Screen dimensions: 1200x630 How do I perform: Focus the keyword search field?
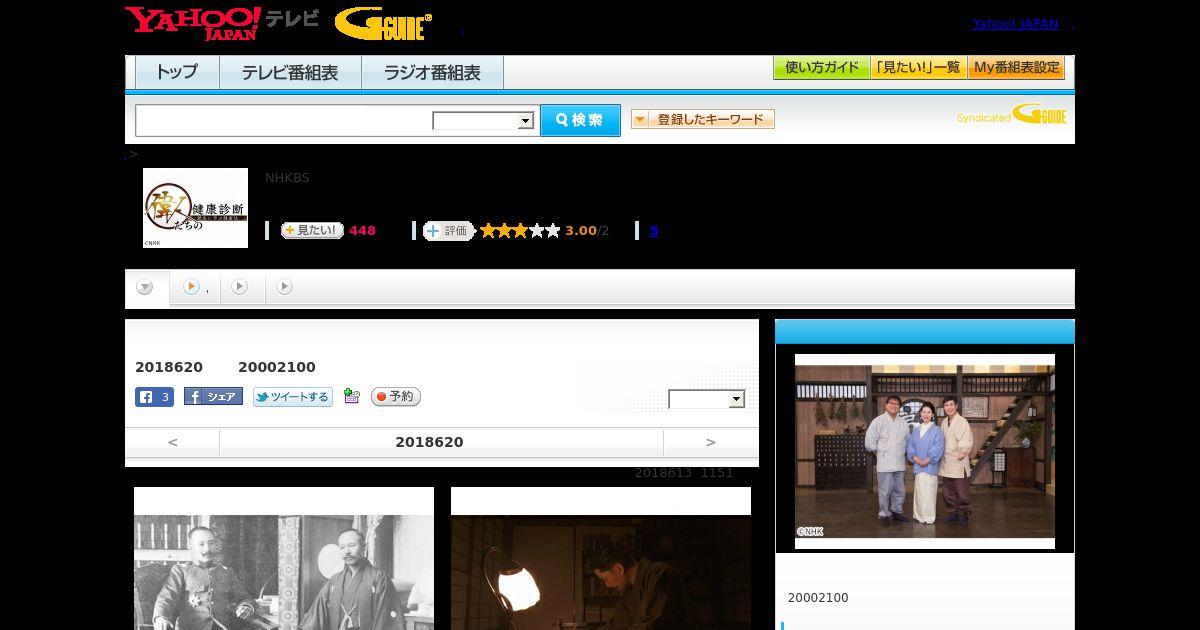(283, 120)
